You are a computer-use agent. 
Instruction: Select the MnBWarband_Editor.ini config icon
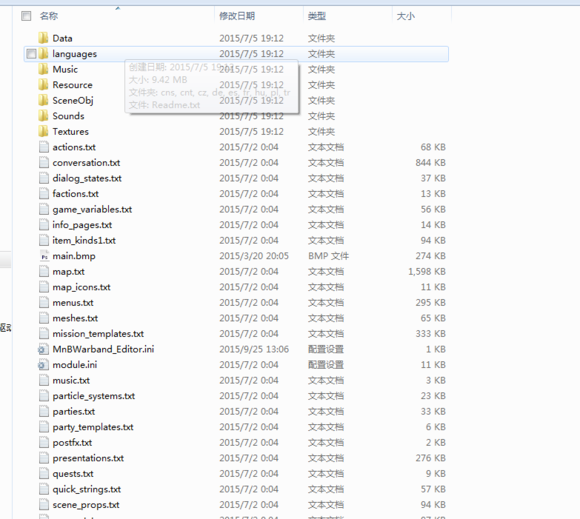tap(43, 349)
